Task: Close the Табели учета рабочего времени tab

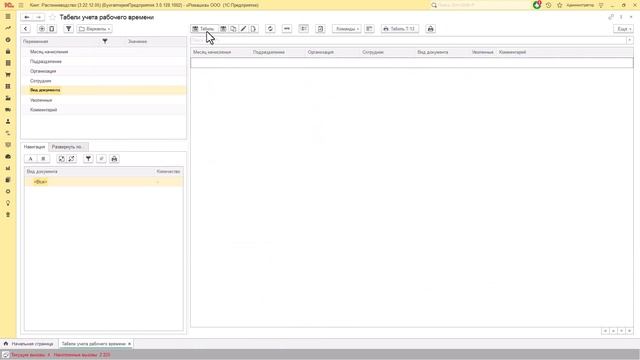Action: tap(129, 344)
